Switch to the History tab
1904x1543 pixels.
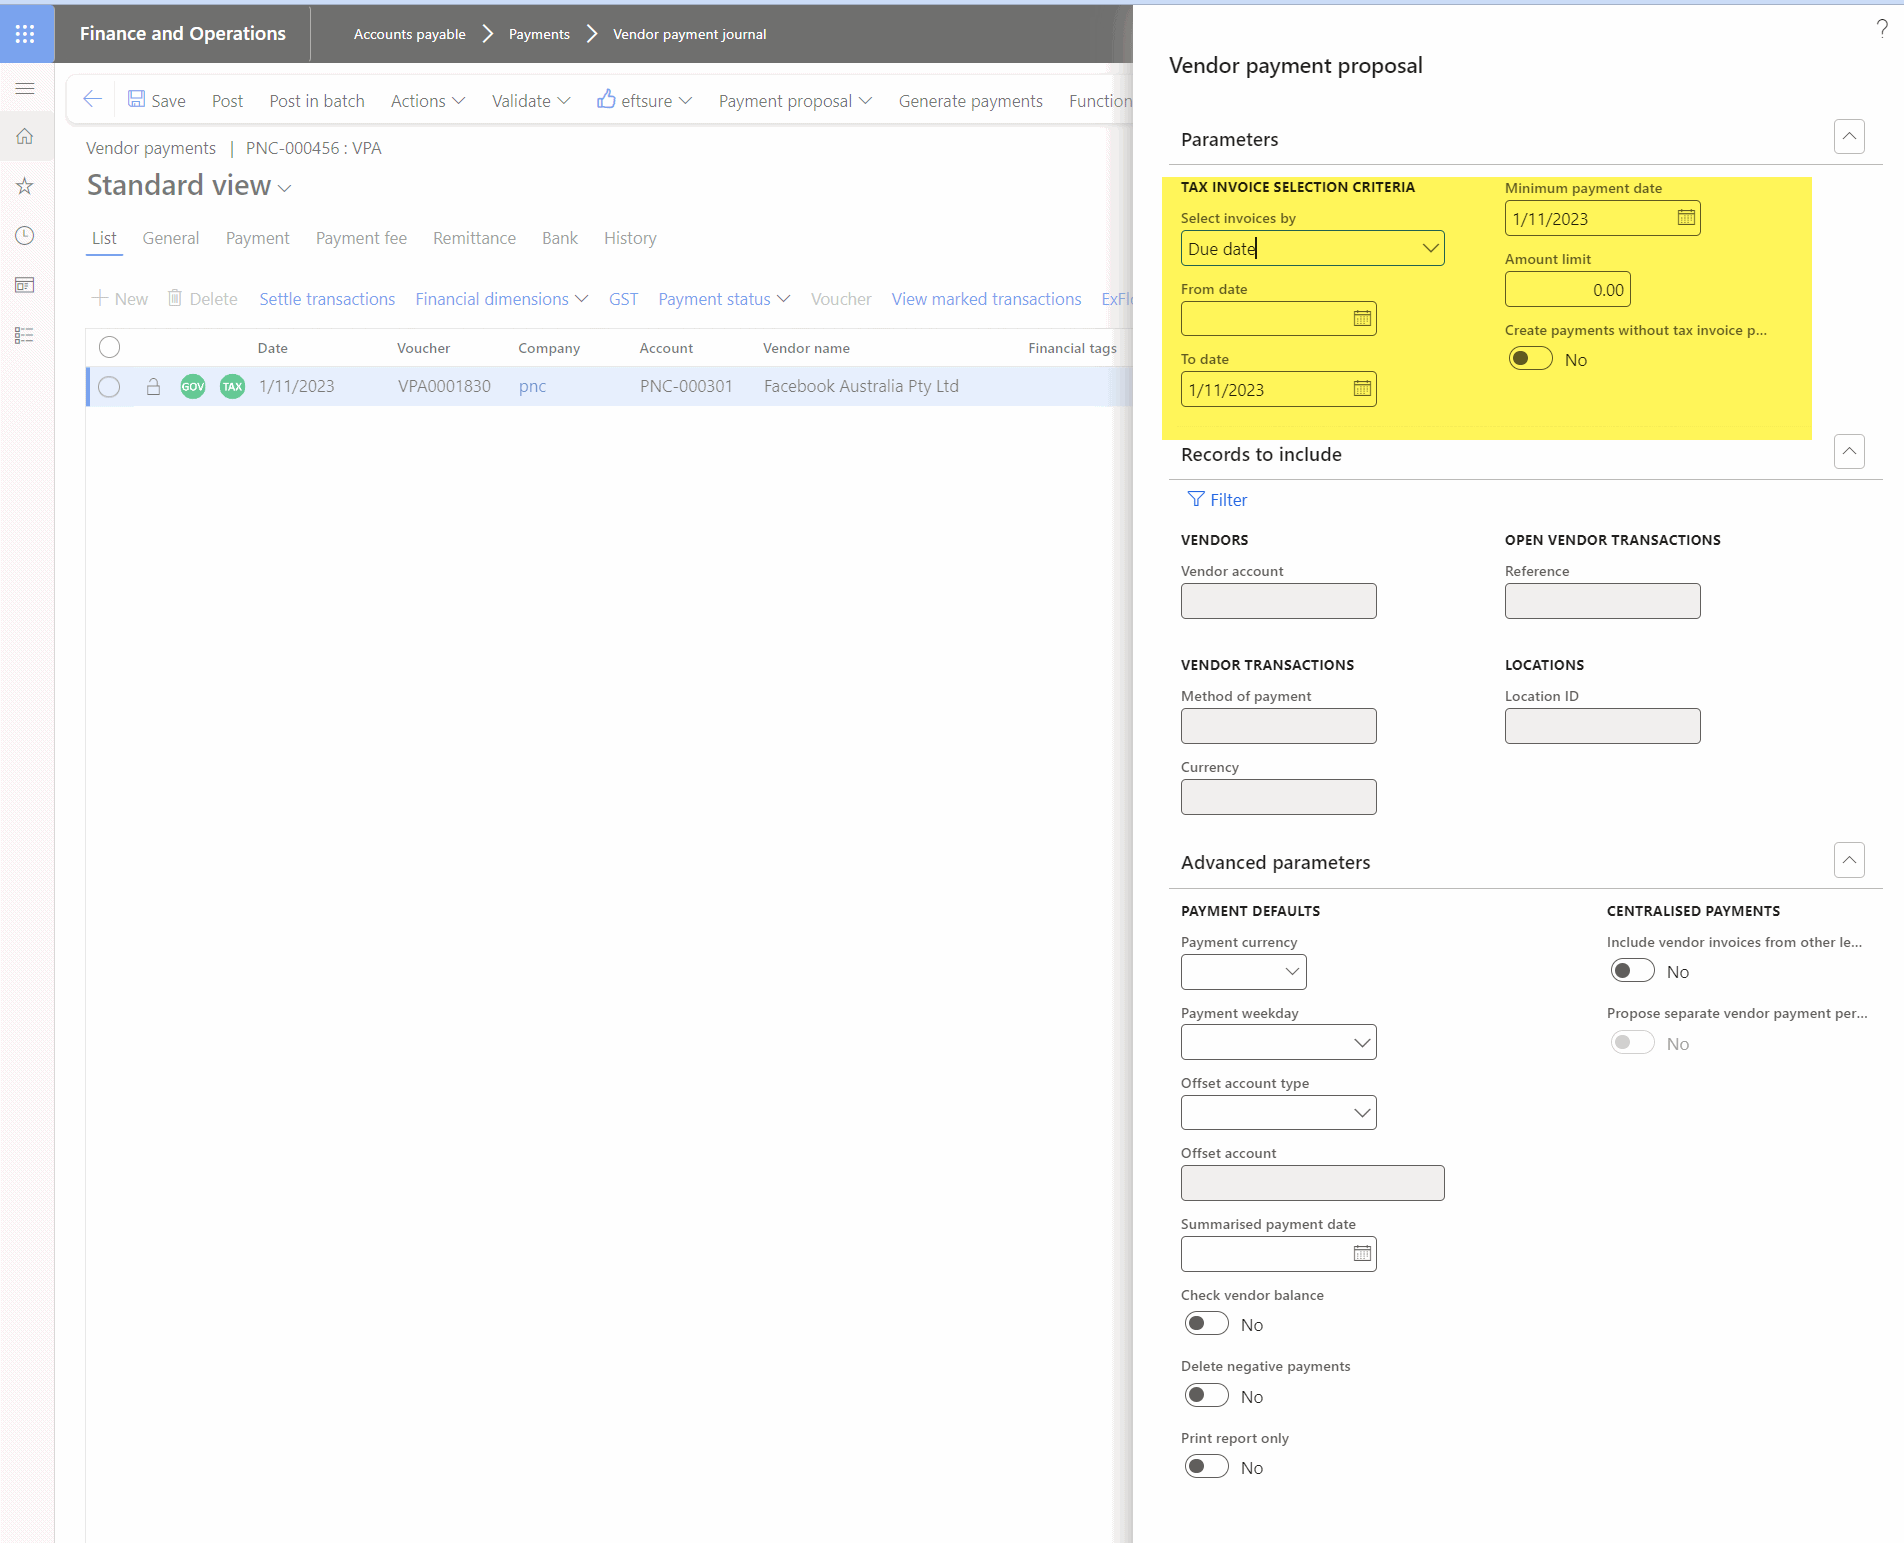(x=630, y=238)
